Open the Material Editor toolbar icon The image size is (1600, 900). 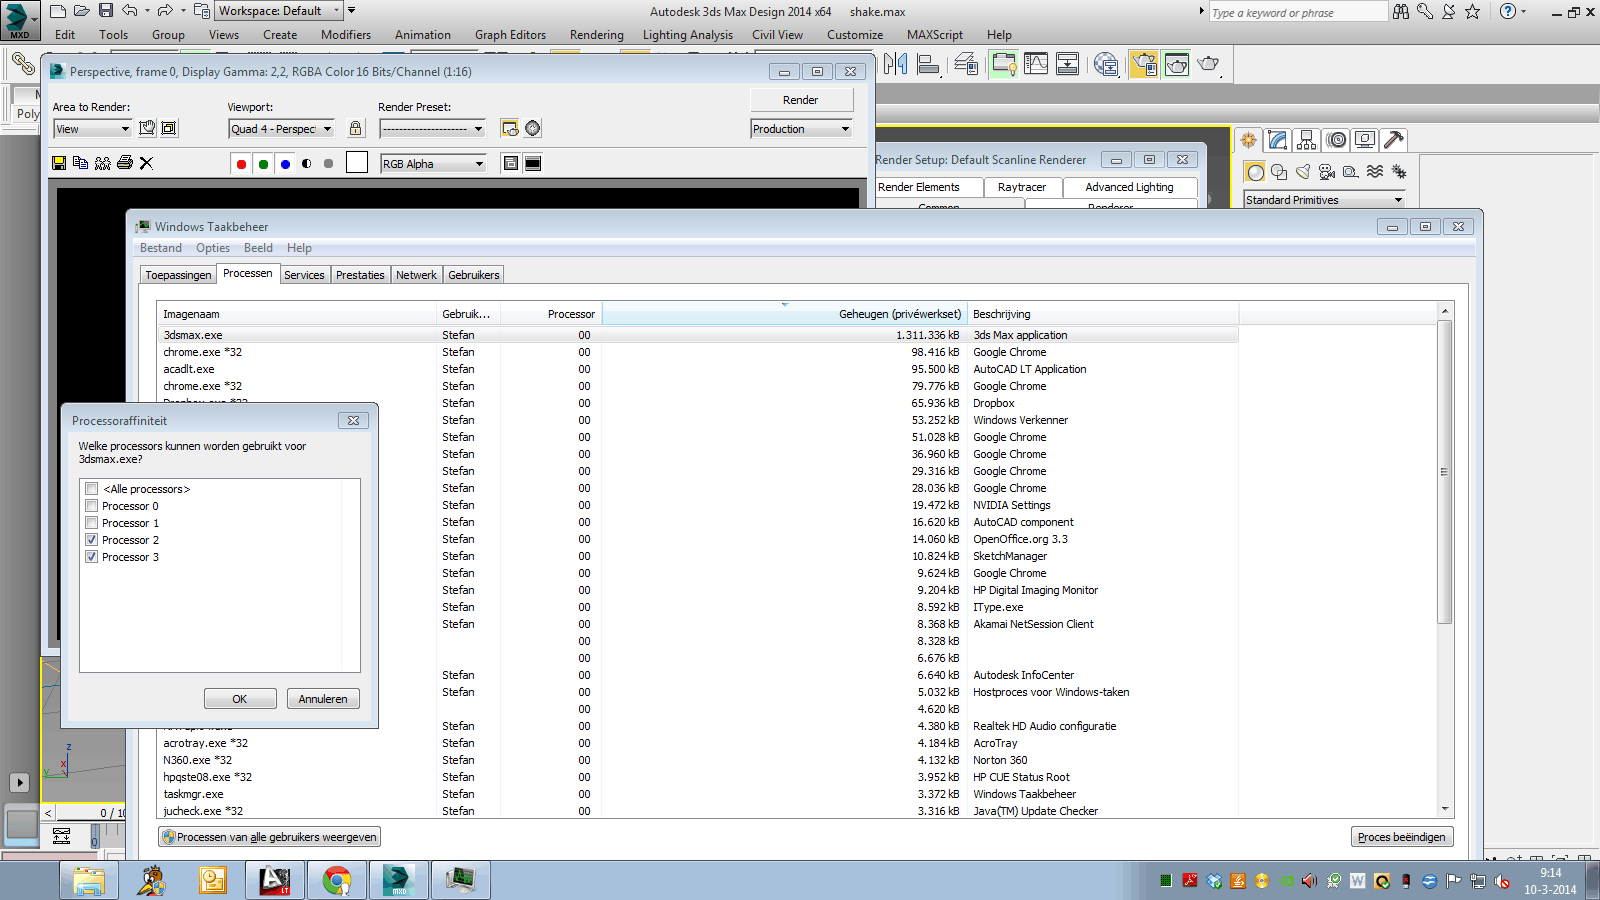point(1106,64)
